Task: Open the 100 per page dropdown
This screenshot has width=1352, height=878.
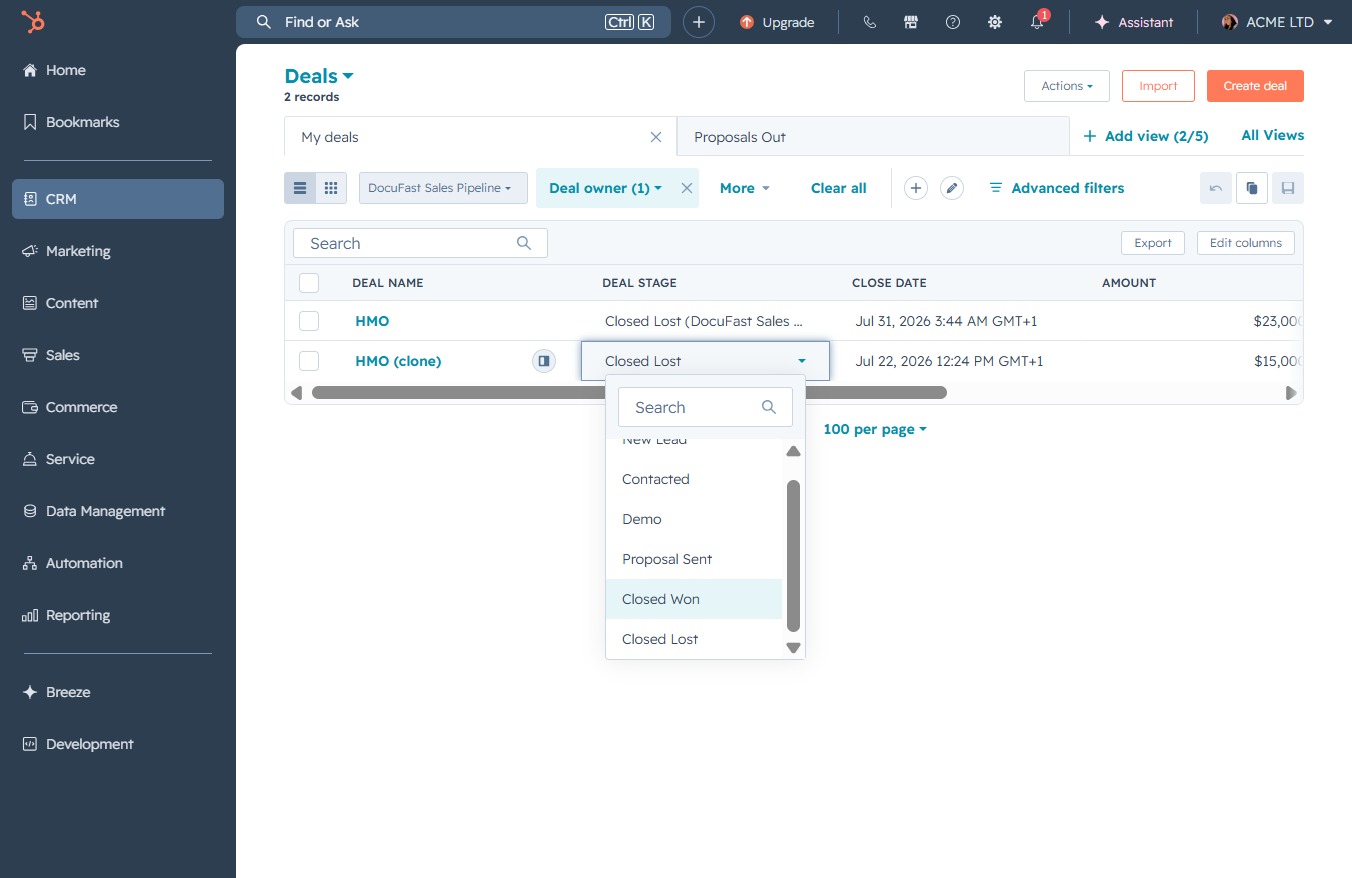Action: coord(875,429)
